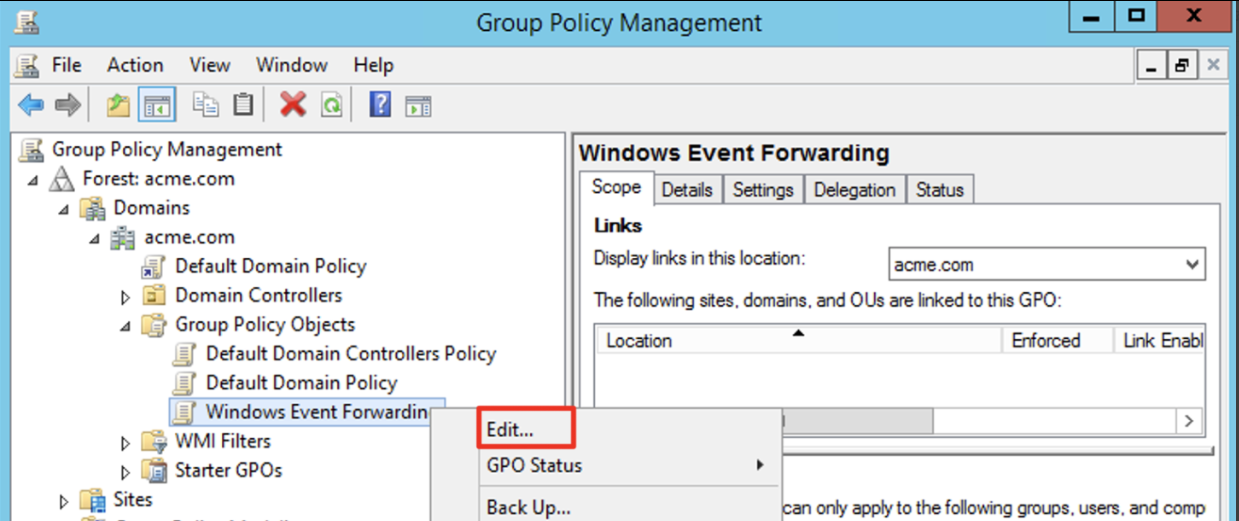Image resolution: width=1239 pixels, height=521 pixels.
Task: Click the red Delete X toolbar icon
Action: tap(293, 104)
